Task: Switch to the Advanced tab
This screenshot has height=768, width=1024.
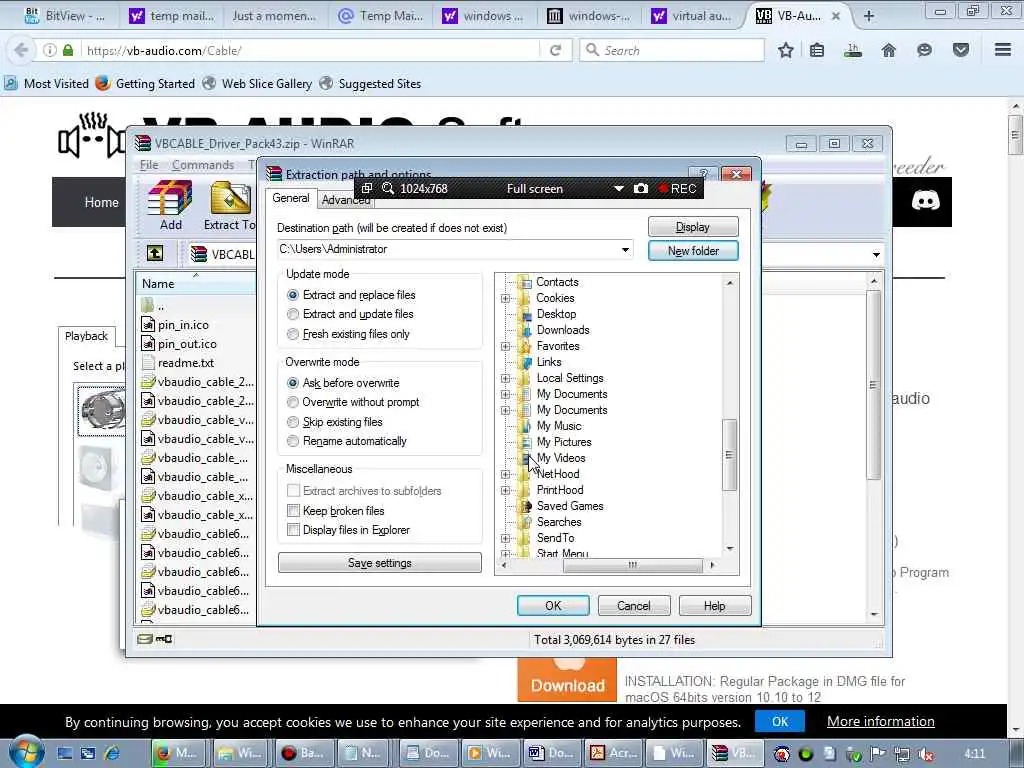Action: pos(345,200)
